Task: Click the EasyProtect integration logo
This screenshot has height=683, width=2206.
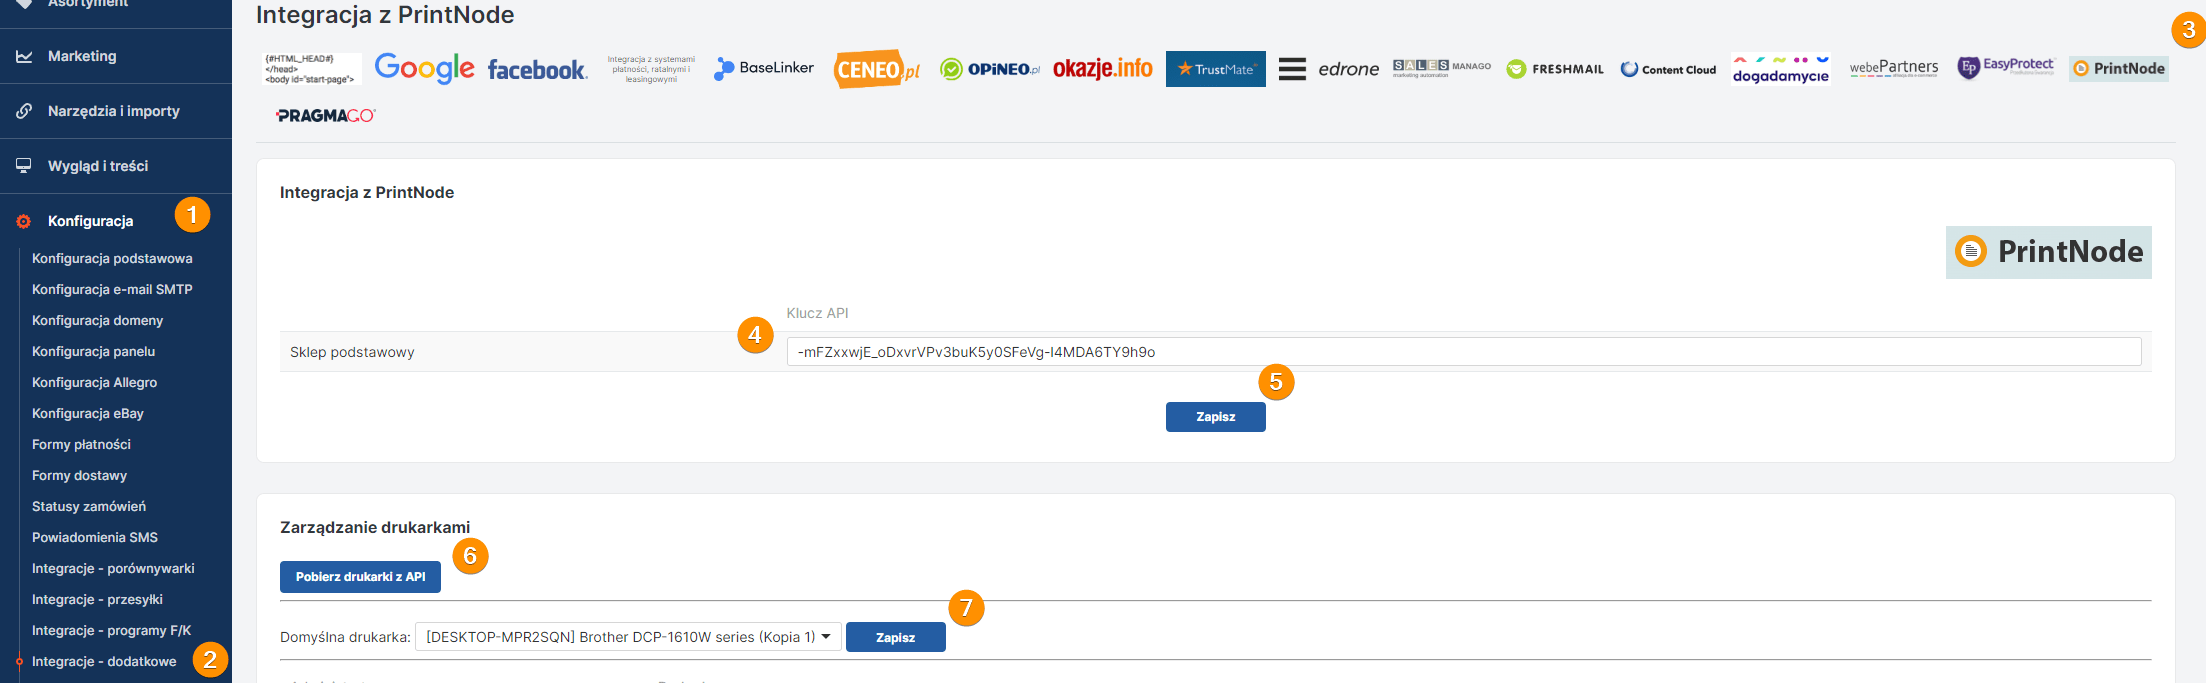Action: coord(2005,67)
